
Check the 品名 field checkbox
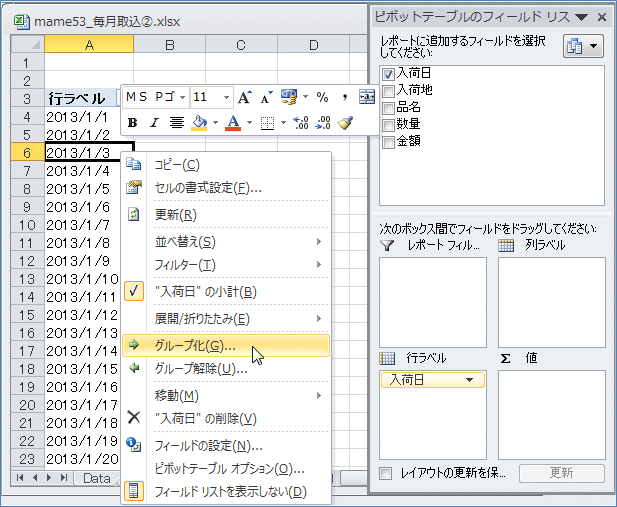pos(388,108)
